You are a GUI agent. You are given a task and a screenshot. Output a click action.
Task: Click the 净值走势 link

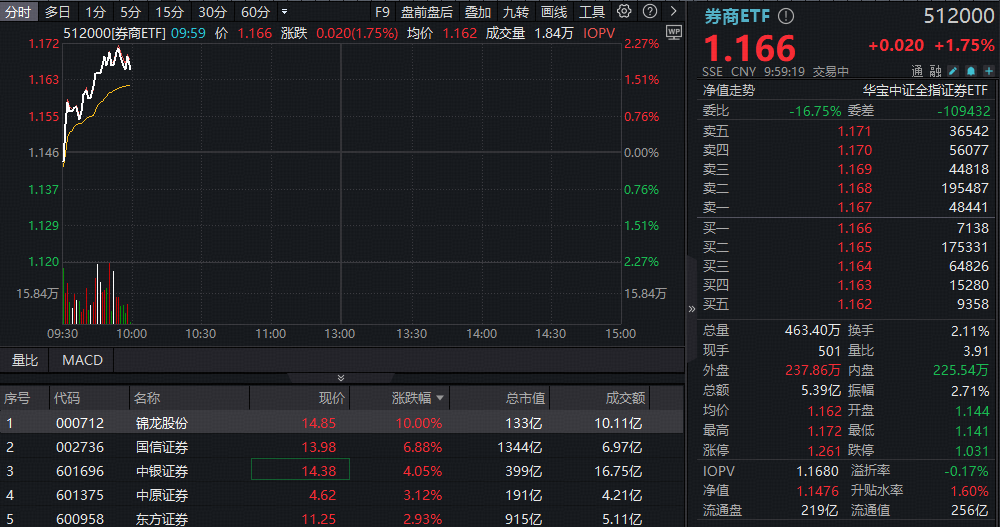coord(729,90)
